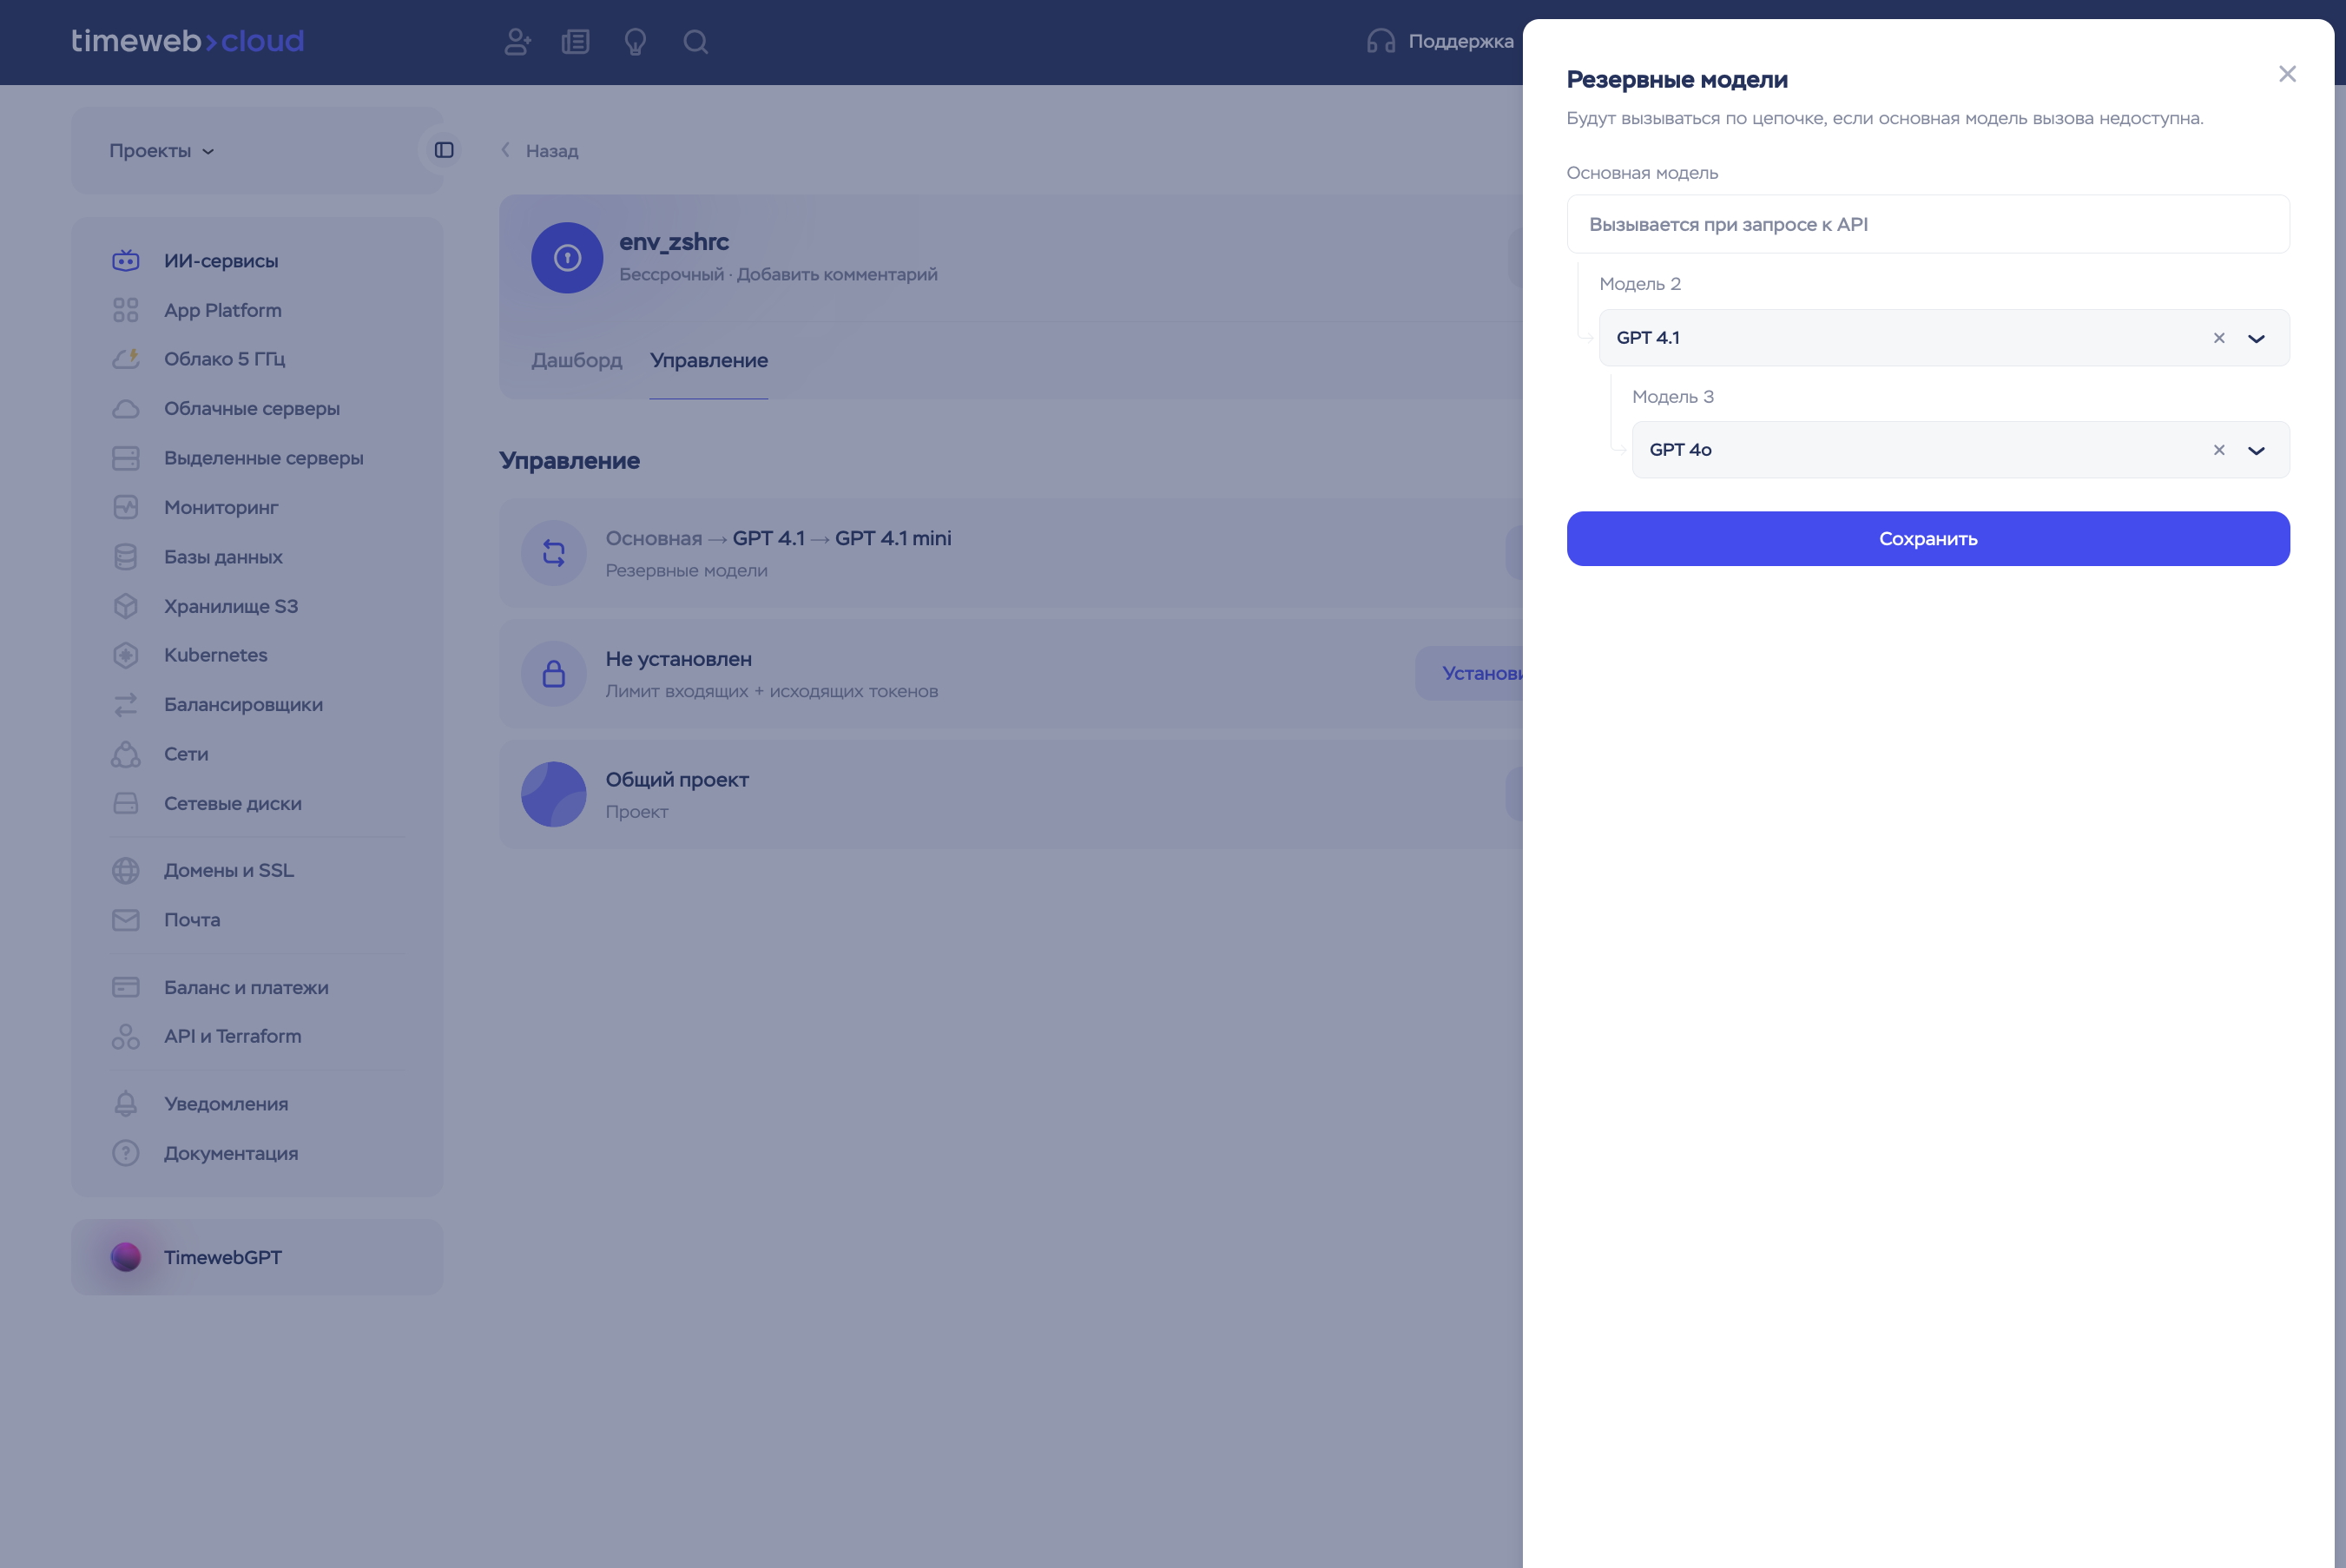The width and height of the screenshot is (2346, 1568).
Task: Go back with the Назад link
Action: [x=540, y=151]
